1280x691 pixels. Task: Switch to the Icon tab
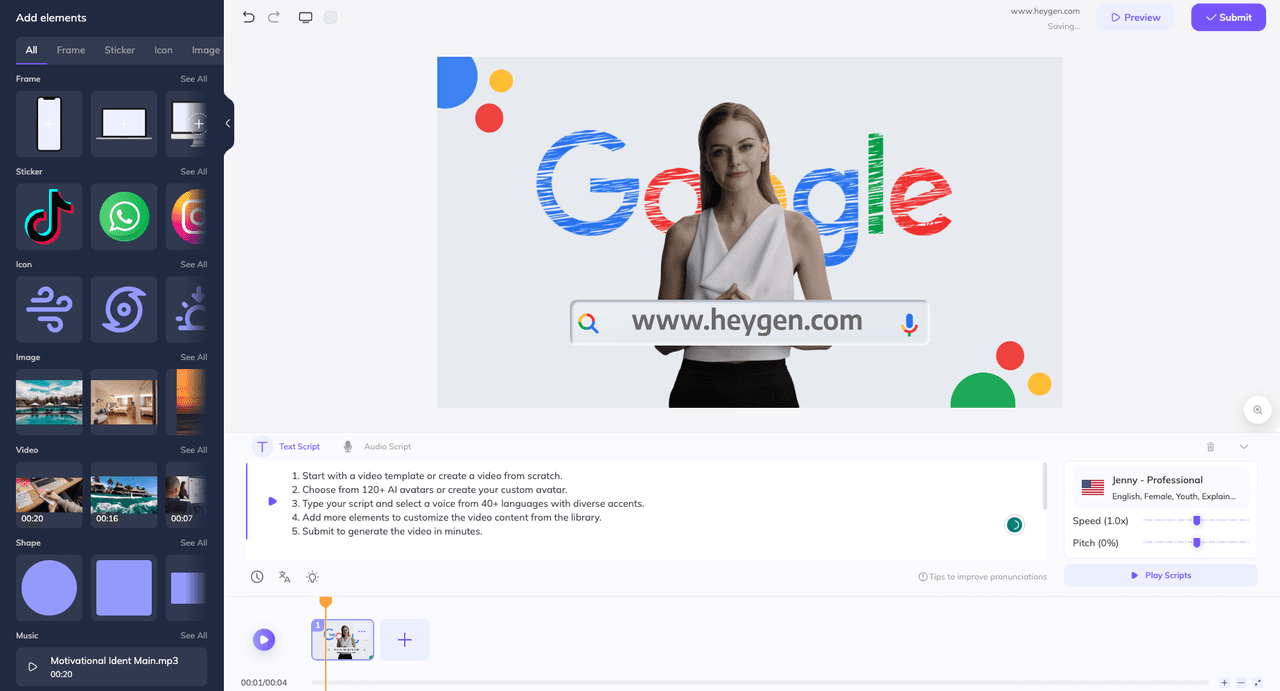(163, 50)
